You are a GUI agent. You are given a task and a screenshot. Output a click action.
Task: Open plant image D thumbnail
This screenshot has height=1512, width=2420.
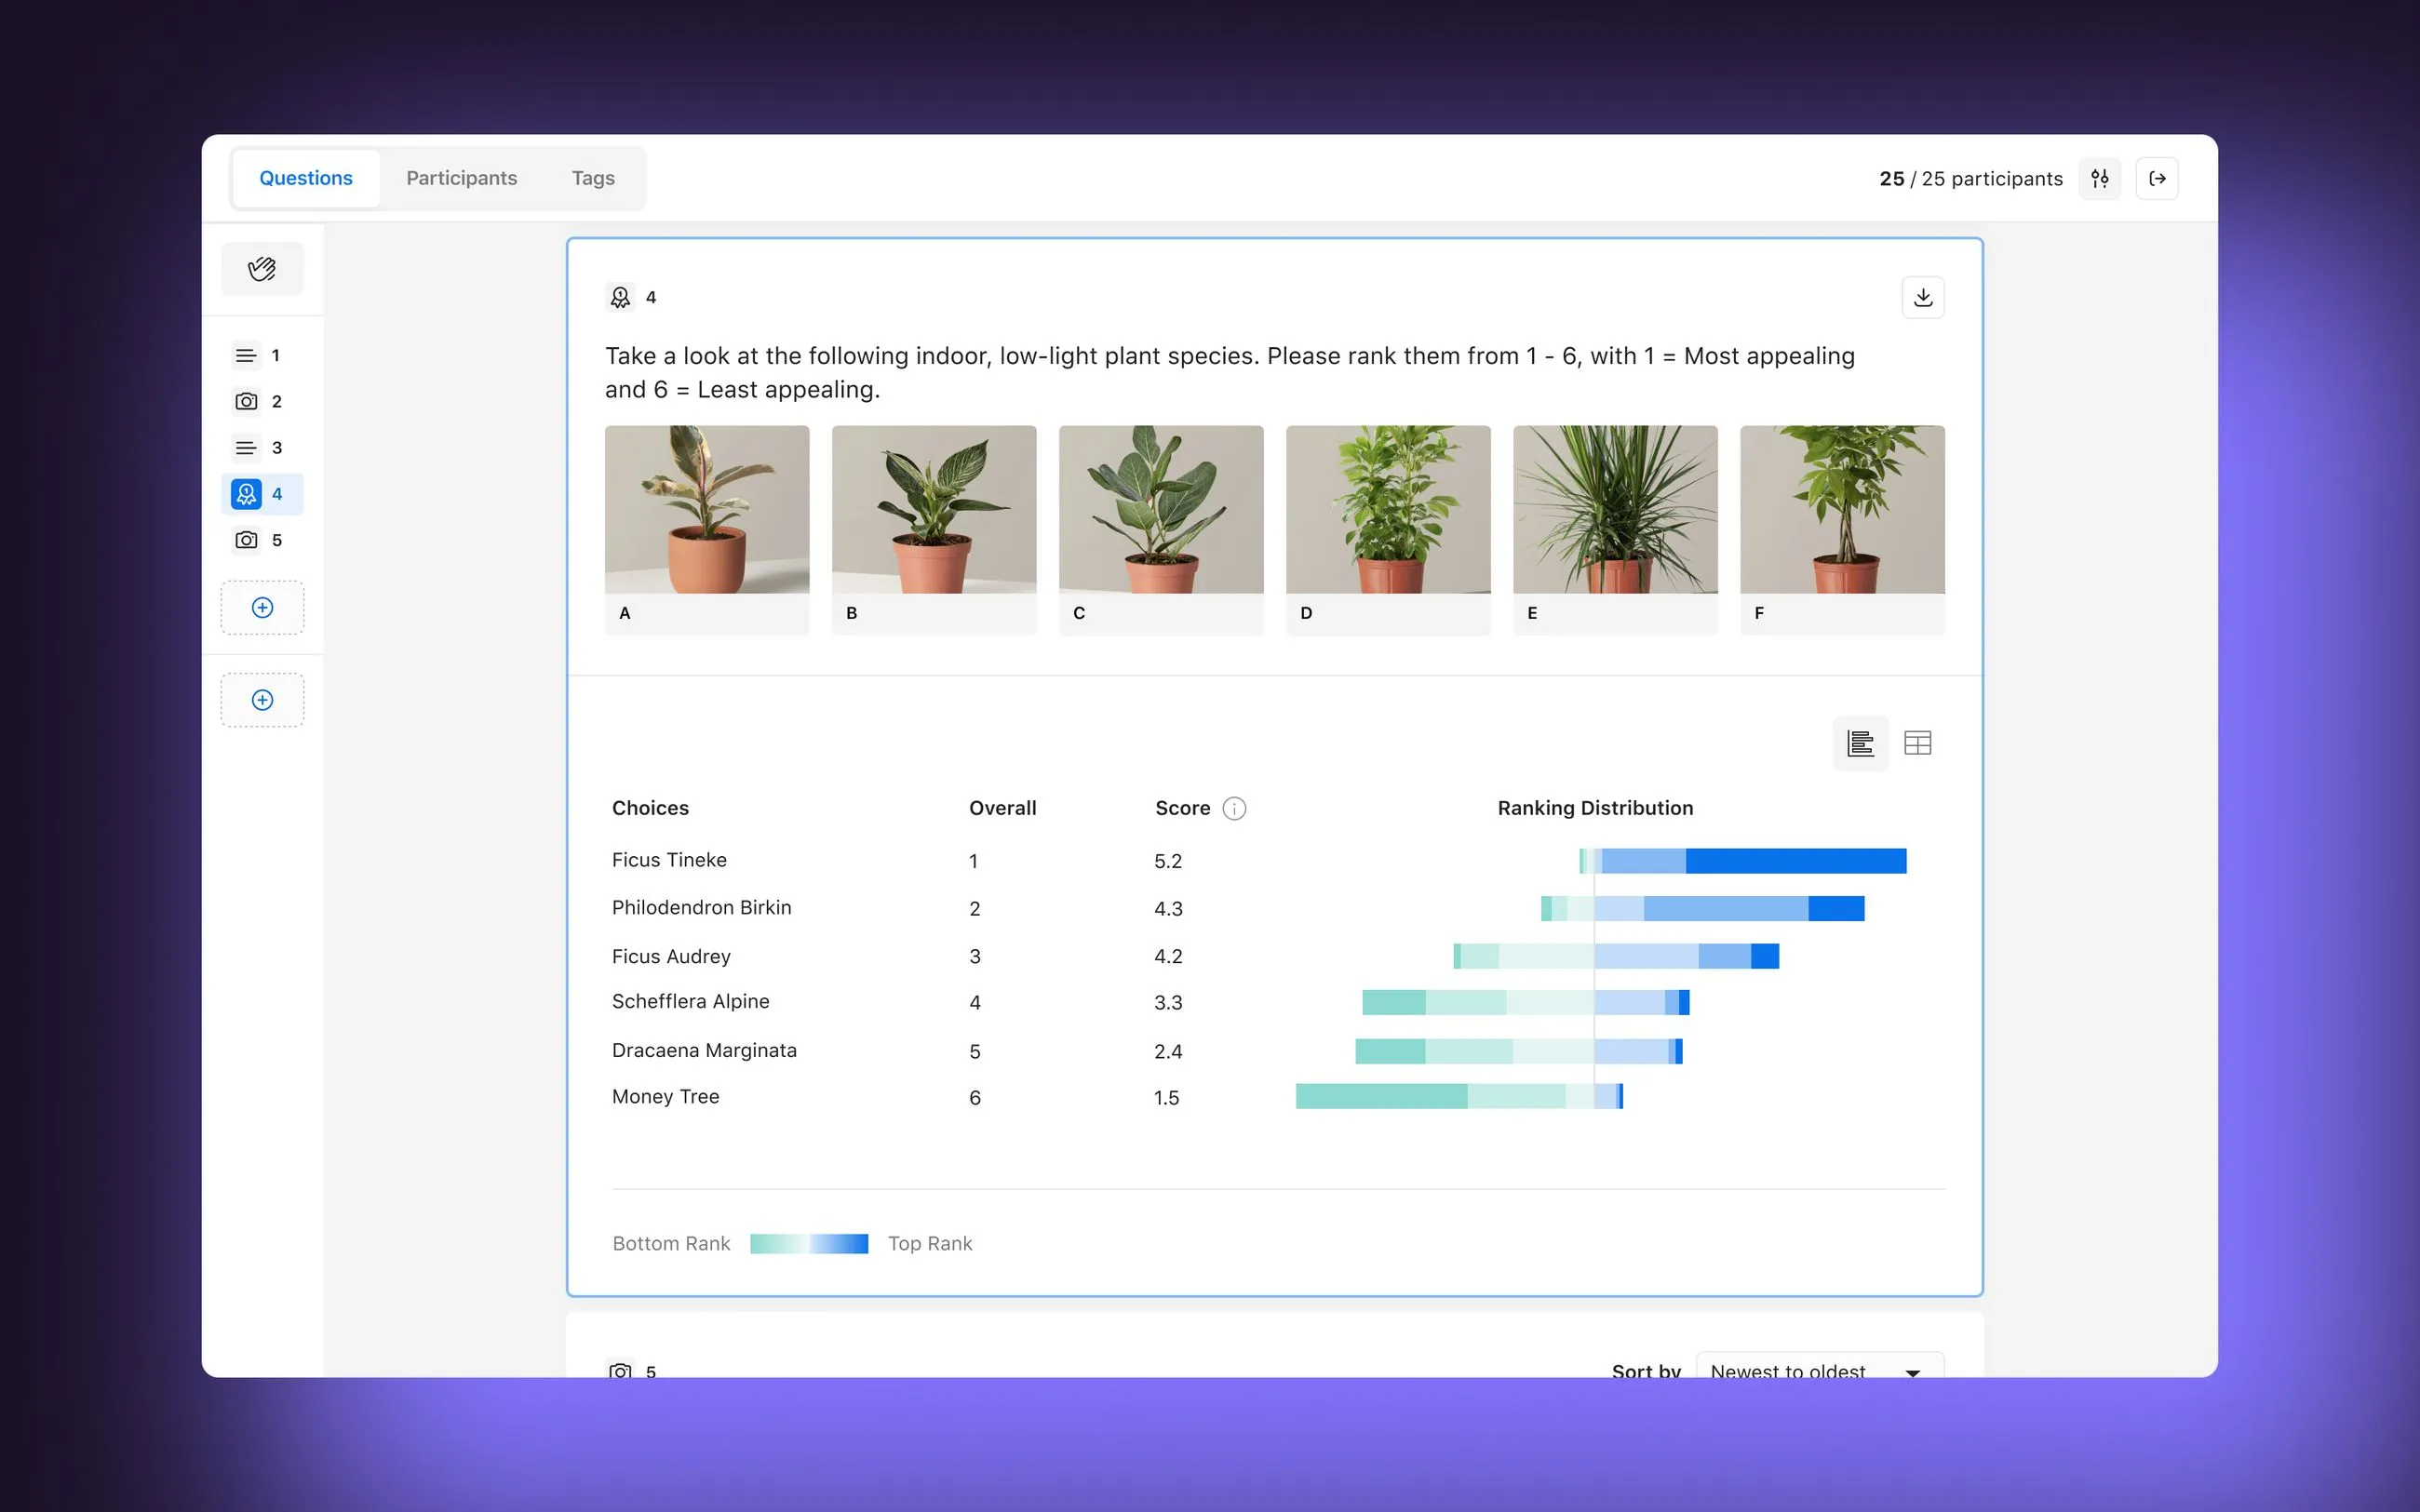[1388, 530]
